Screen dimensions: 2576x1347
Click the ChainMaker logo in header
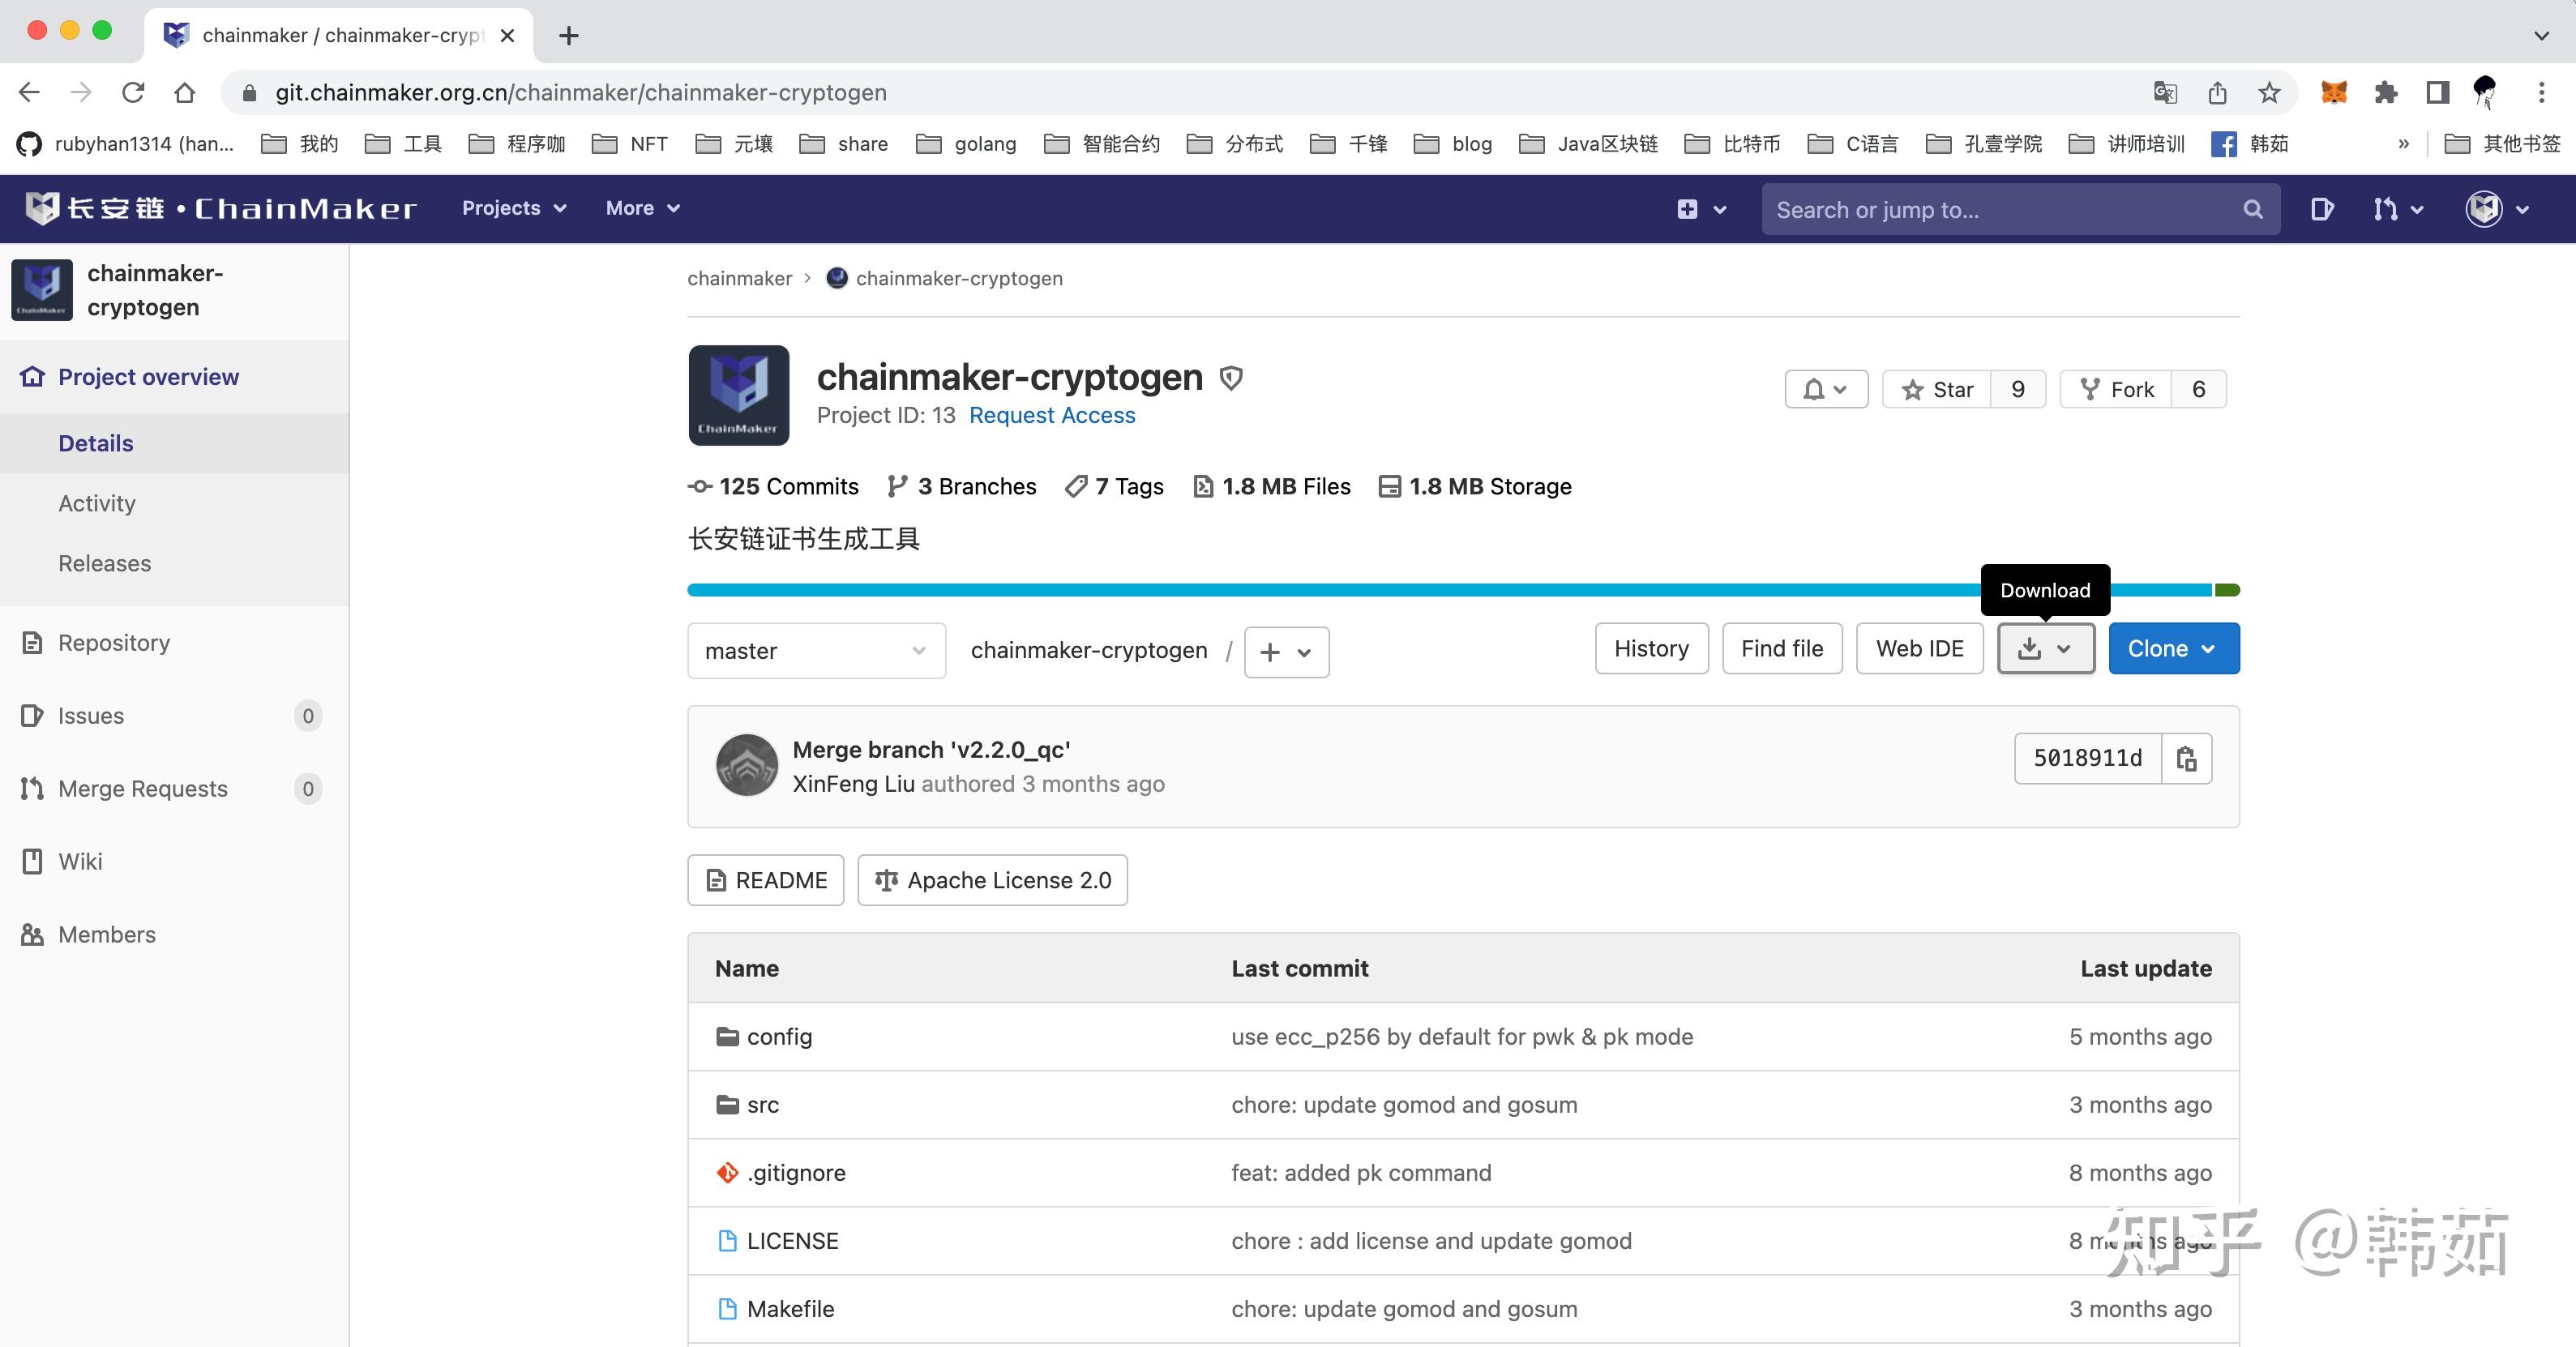pos(220,208)
